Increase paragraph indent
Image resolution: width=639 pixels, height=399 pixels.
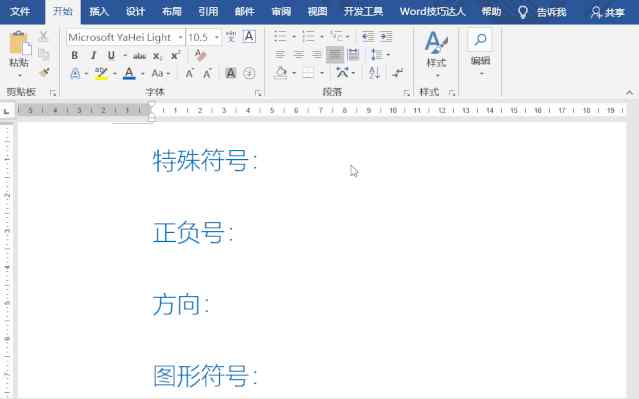pyautogui.click(x=386, y=37)
